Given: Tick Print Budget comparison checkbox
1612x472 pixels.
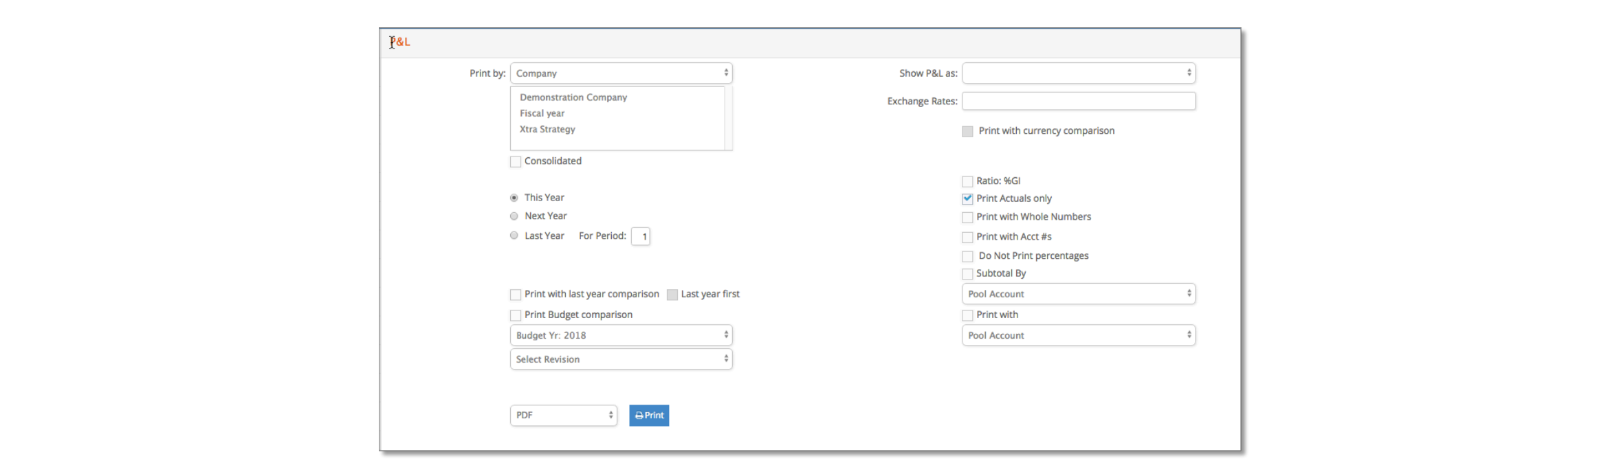Looking at the screenshot, I should (516, 315).
